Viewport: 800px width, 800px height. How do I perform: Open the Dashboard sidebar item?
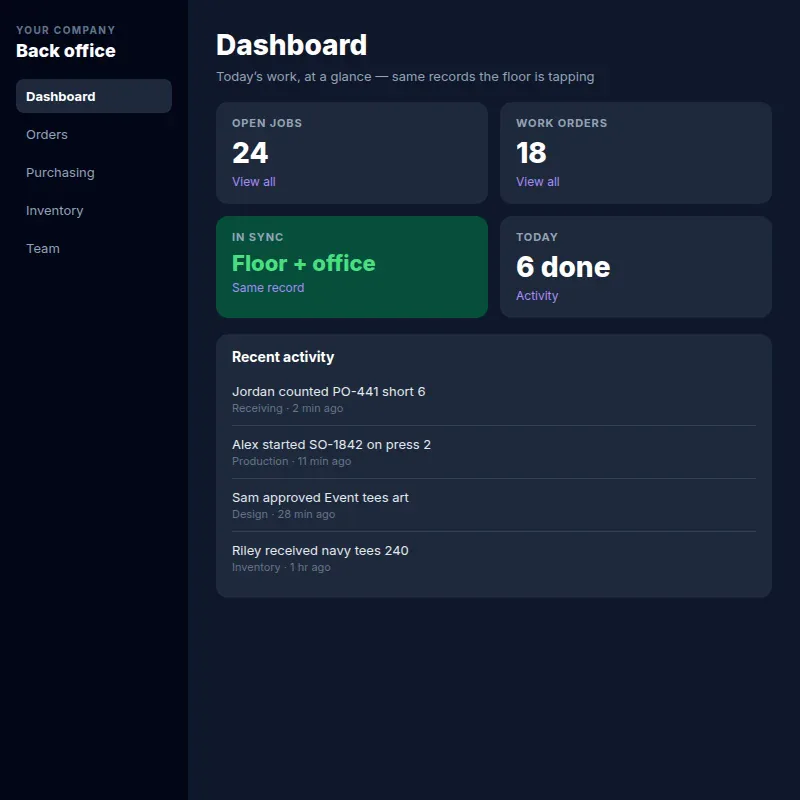[x=94, y=96]
